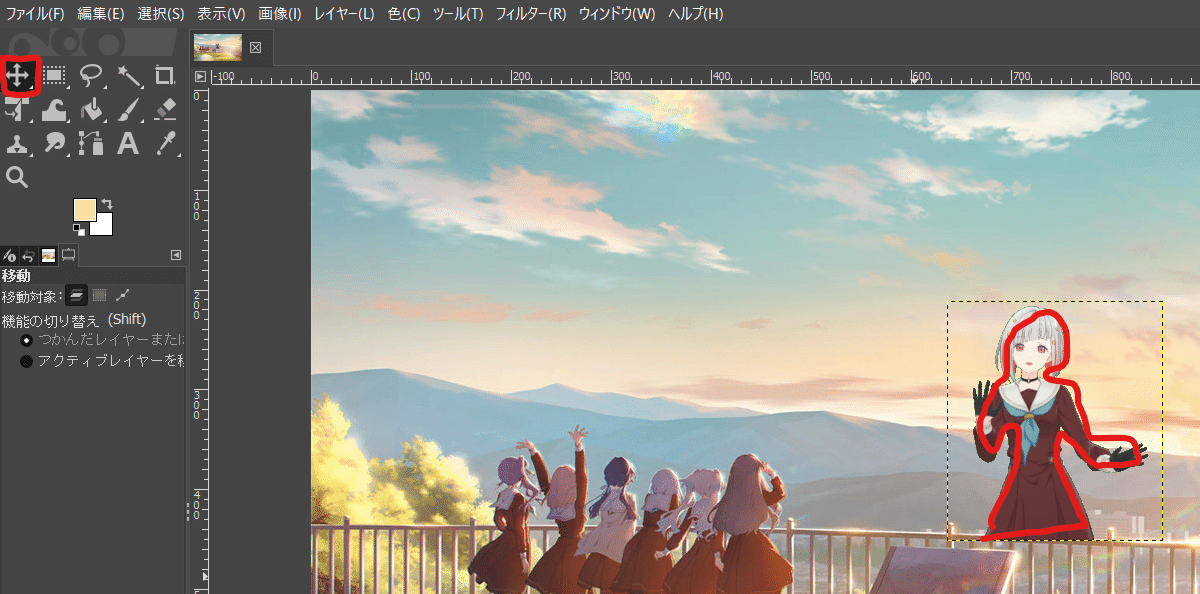This screenshot has width=1200, height=594.
Task: Switch to the Images dock tab
Action: coord(48,256)
